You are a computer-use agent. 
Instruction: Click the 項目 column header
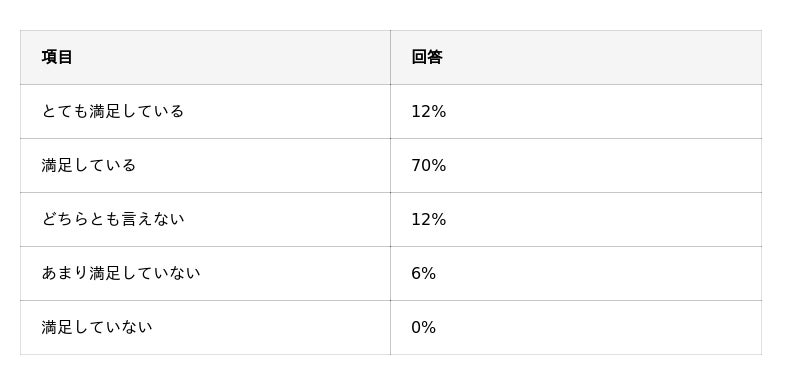(x=205, y=58)
